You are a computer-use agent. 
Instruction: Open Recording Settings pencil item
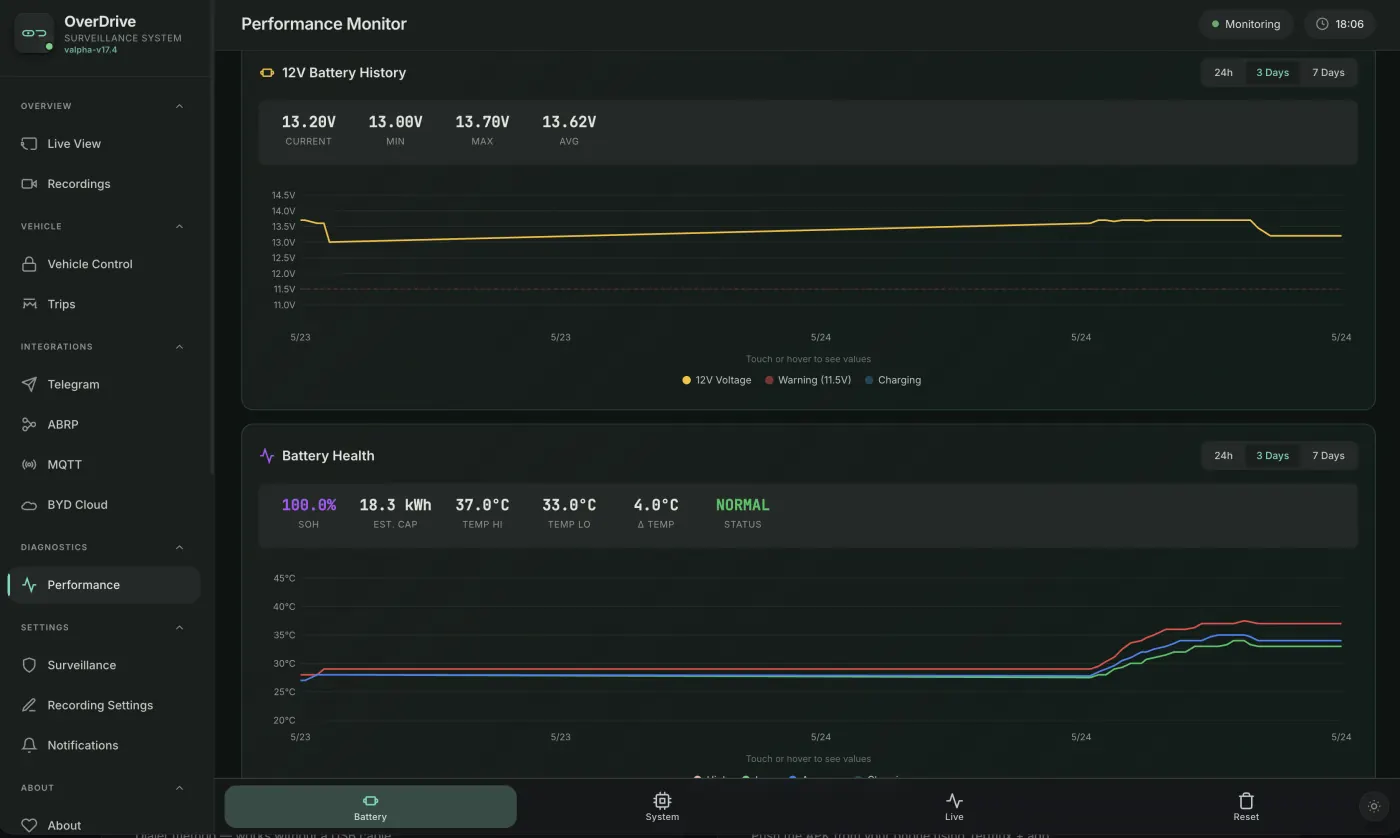point(104,705)
